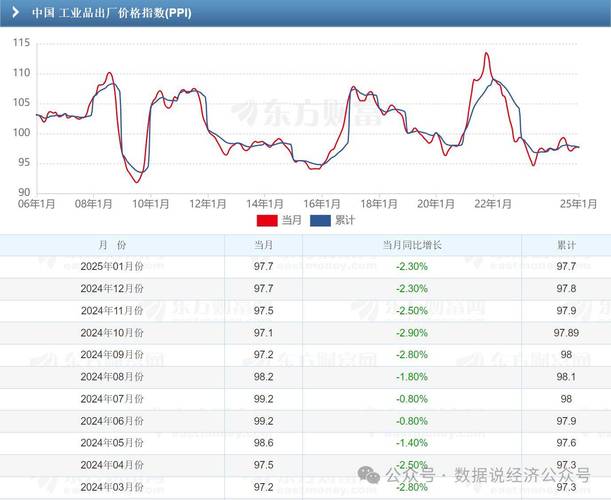This screenshot has height=500, width=611.
Task: Click the -2.90% growth value
Action: [x=412, y=333]
